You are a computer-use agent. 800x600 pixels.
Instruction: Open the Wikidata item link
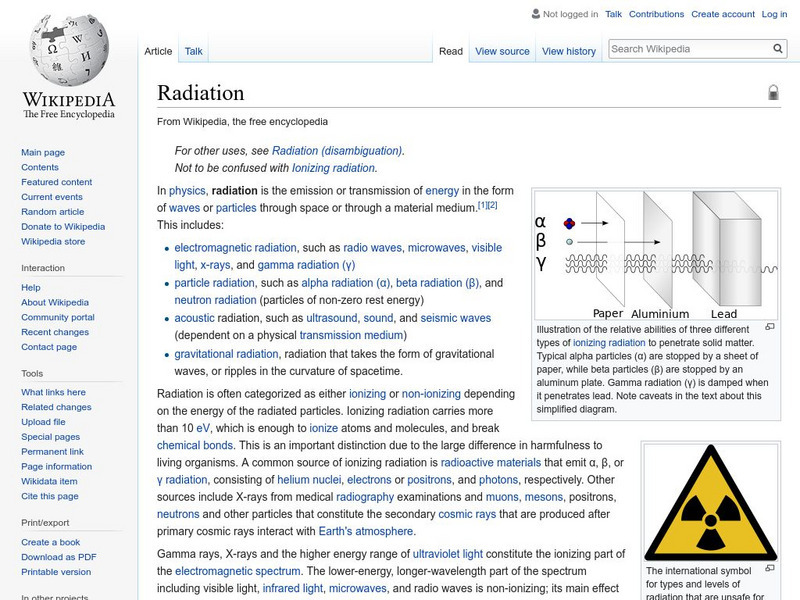tap(49, 481)
